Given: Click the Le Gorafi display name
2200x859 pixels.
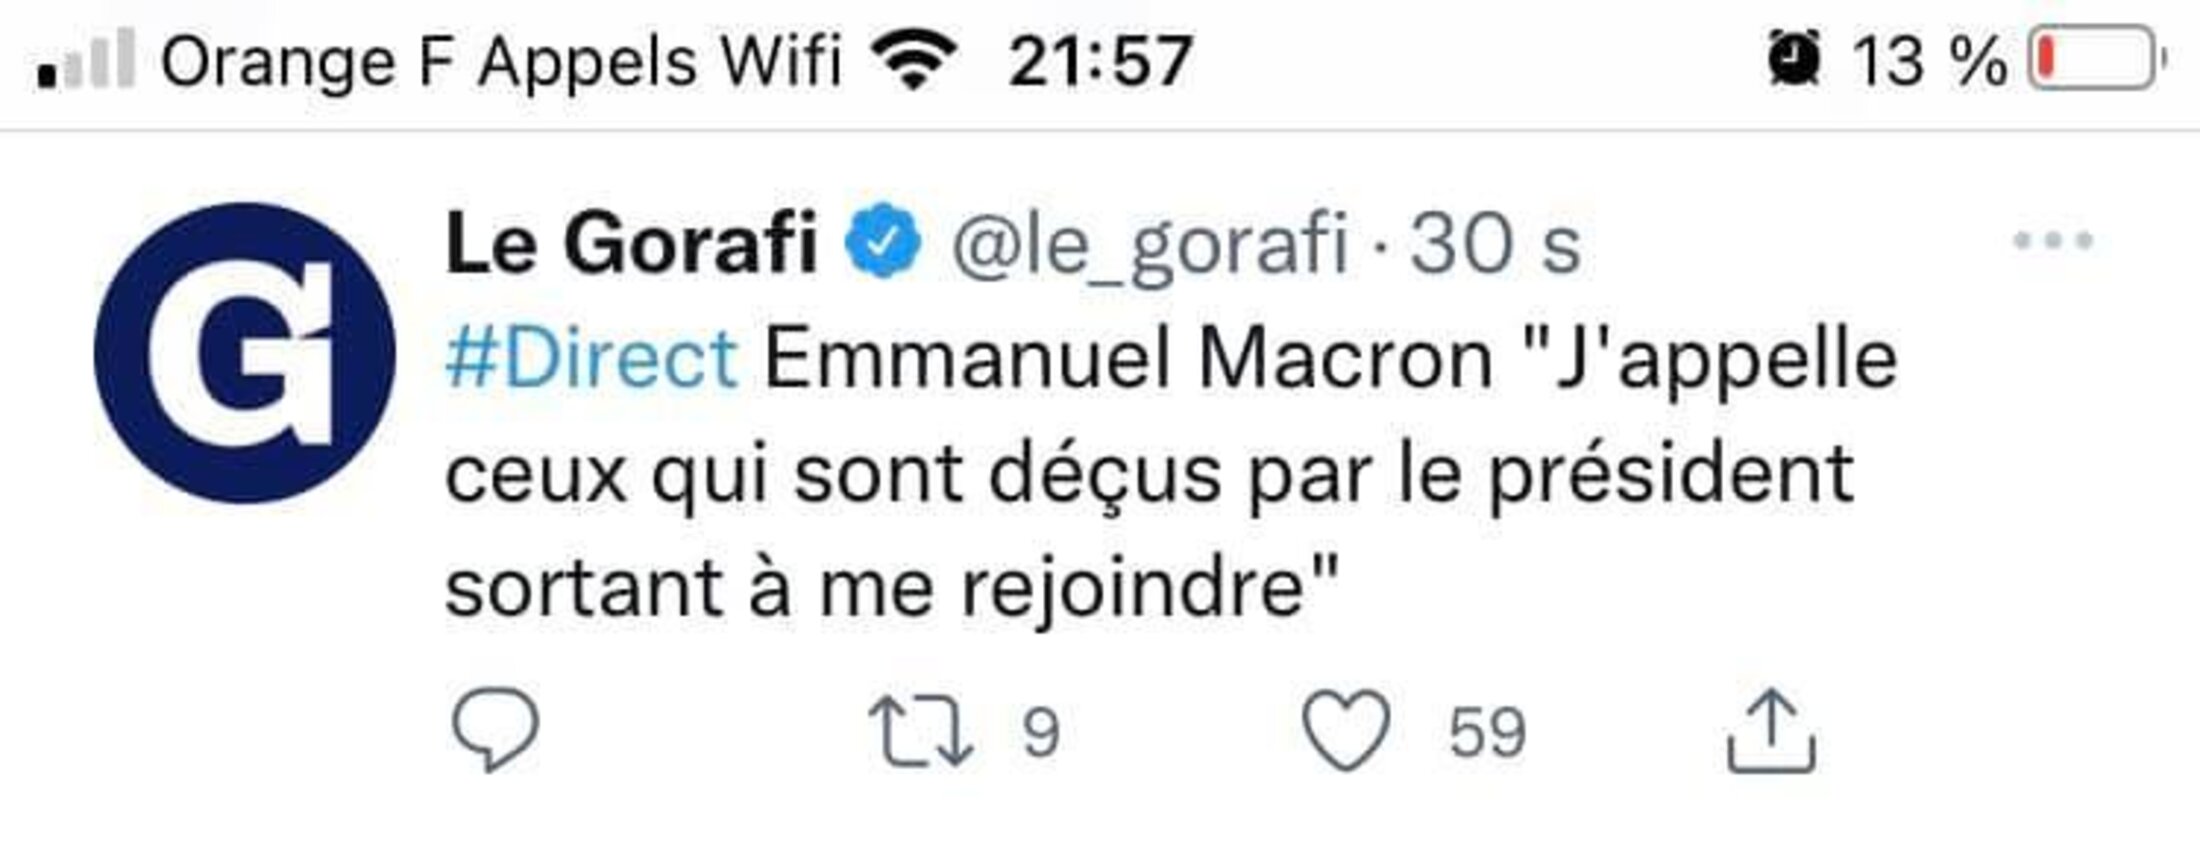Looking at the screenshot, I should click(x=631, y=243).
